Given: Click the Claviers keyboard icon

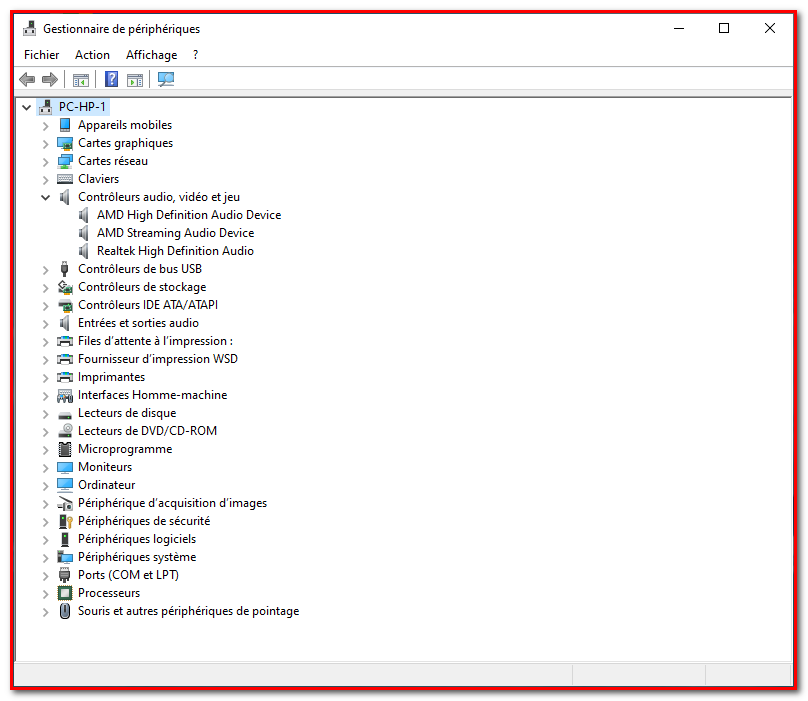Looking at the screenshot, I should (65, 179).
